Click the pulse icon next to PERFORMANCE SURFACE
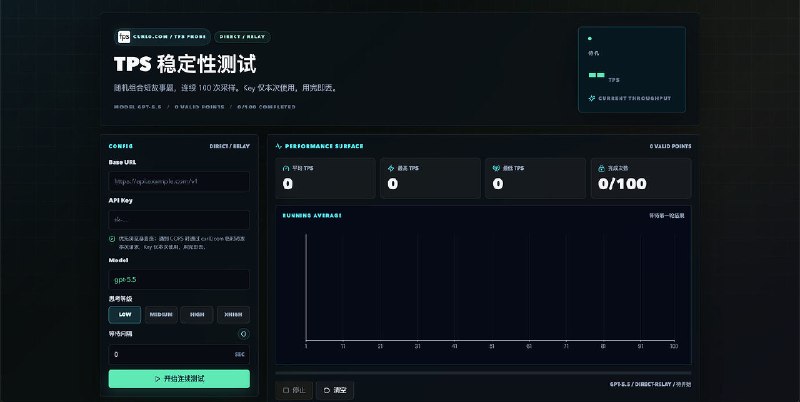800x402 pixels. [279, 146]
